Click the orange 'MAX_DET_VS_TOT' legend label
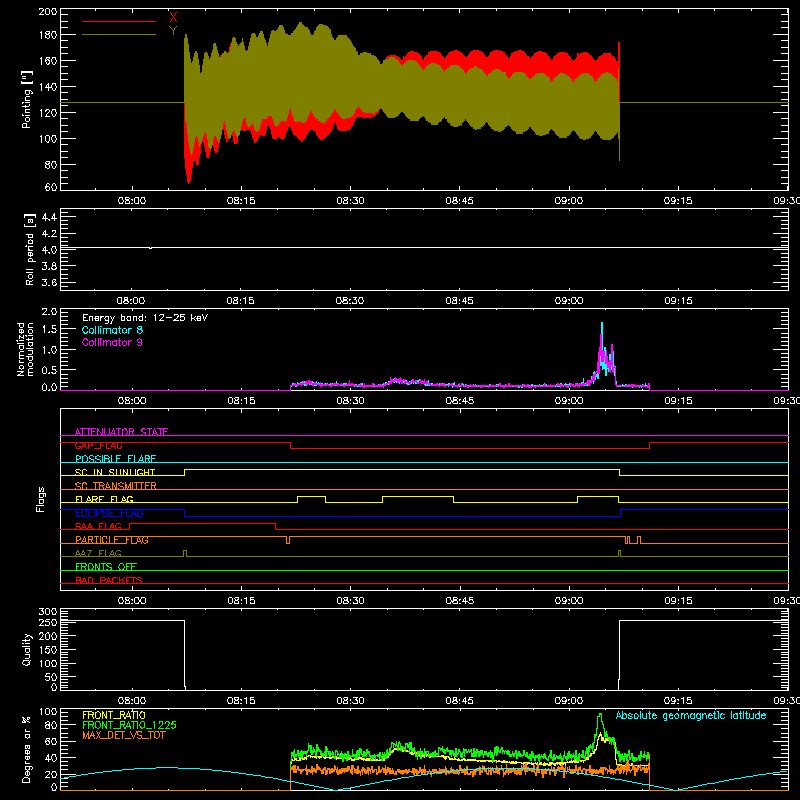The width and height of the screenshot is (800, 800). coord(124,735)
